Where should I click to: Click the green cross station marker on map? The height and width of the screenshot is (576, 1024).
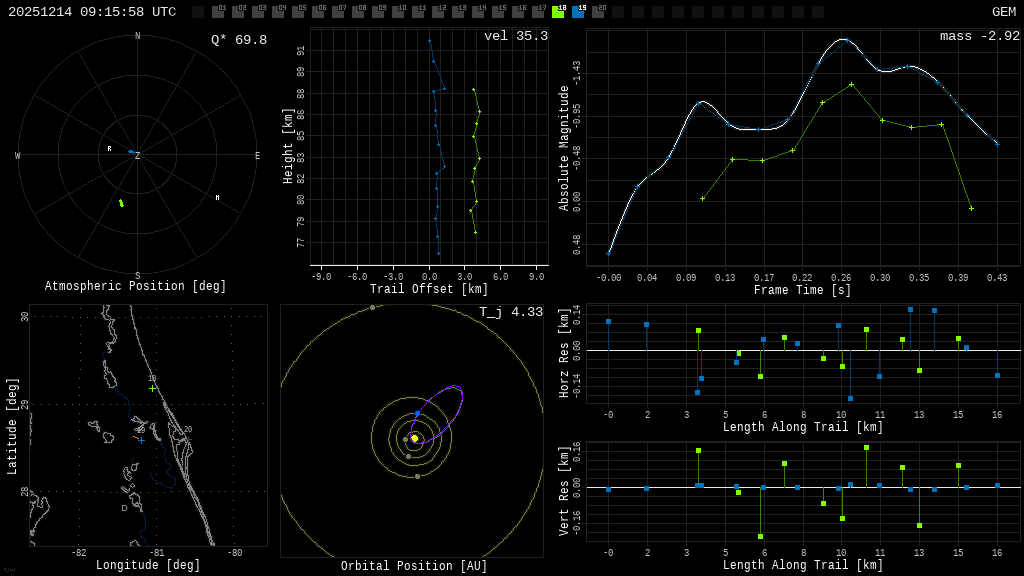click(x=152, y=388)
